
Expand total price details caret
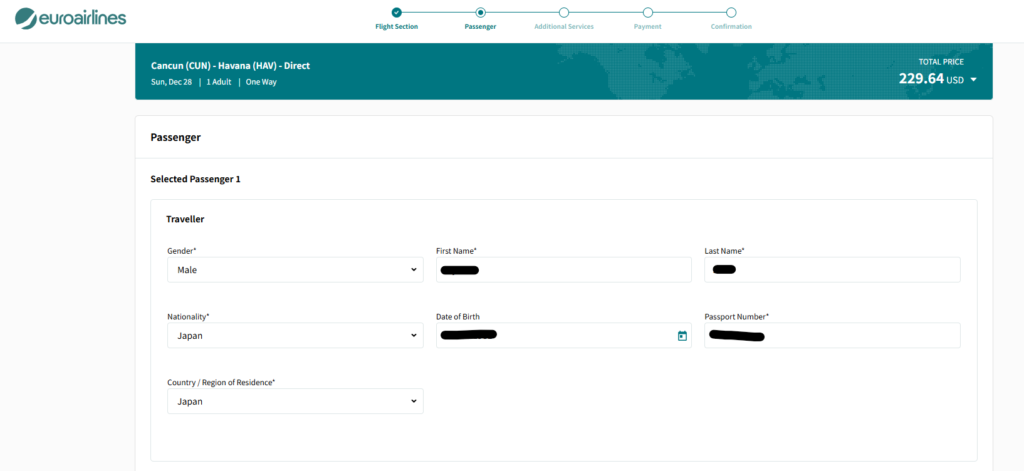pyautogui.click(x=973, y=80)
